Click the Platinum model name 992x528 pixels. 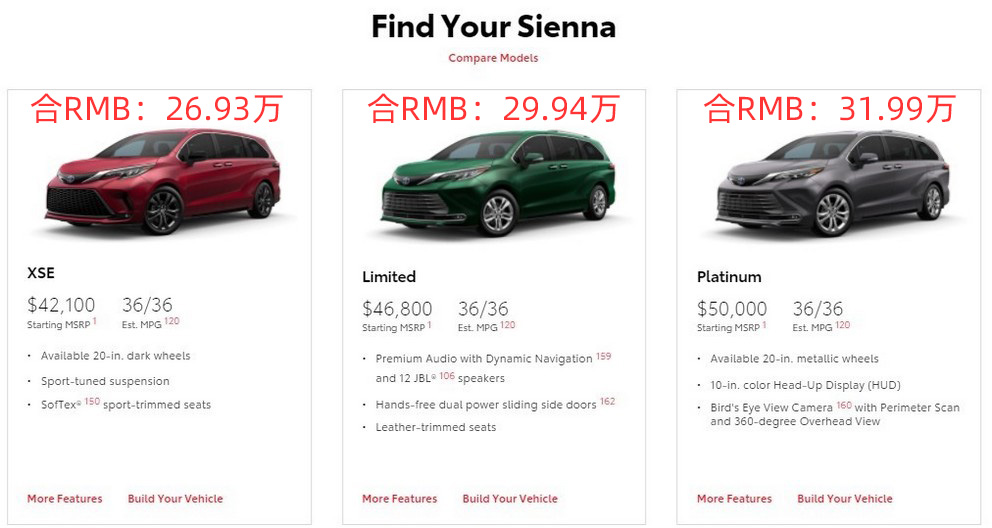click(729, 277)
